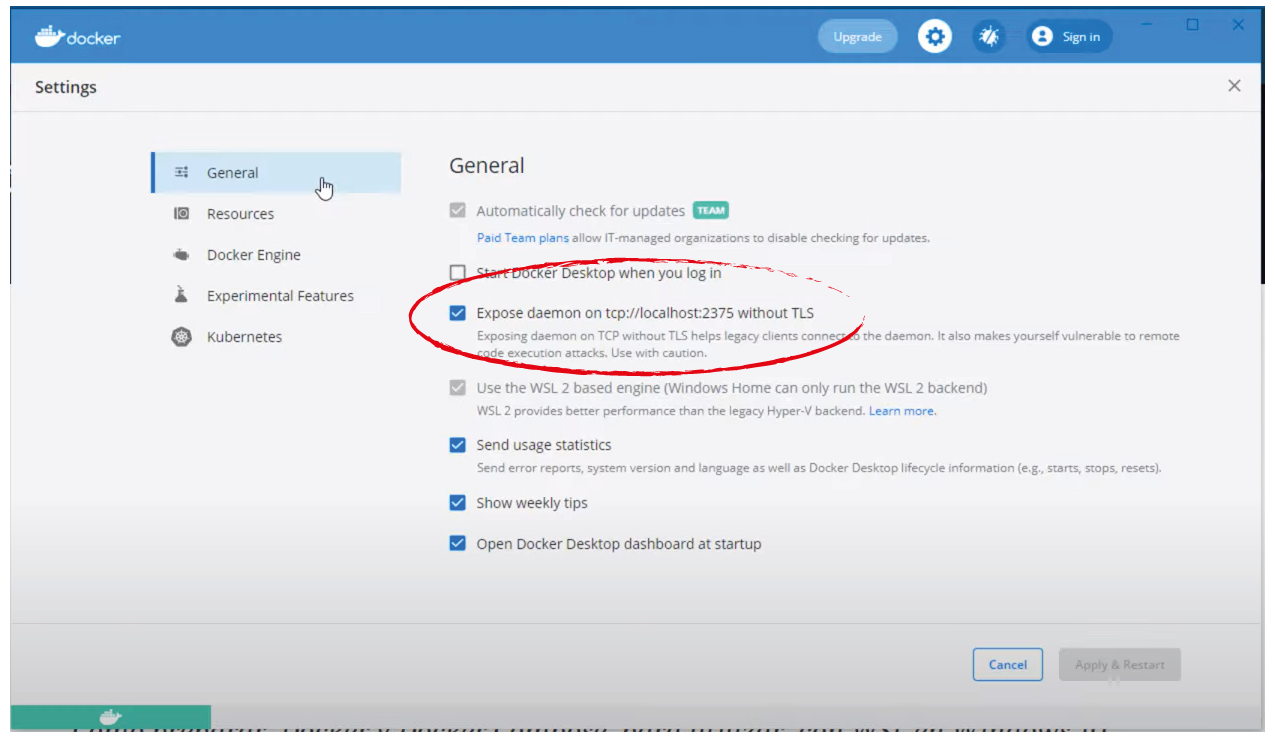Click the Docker whale logo in header

coord(49,37)
